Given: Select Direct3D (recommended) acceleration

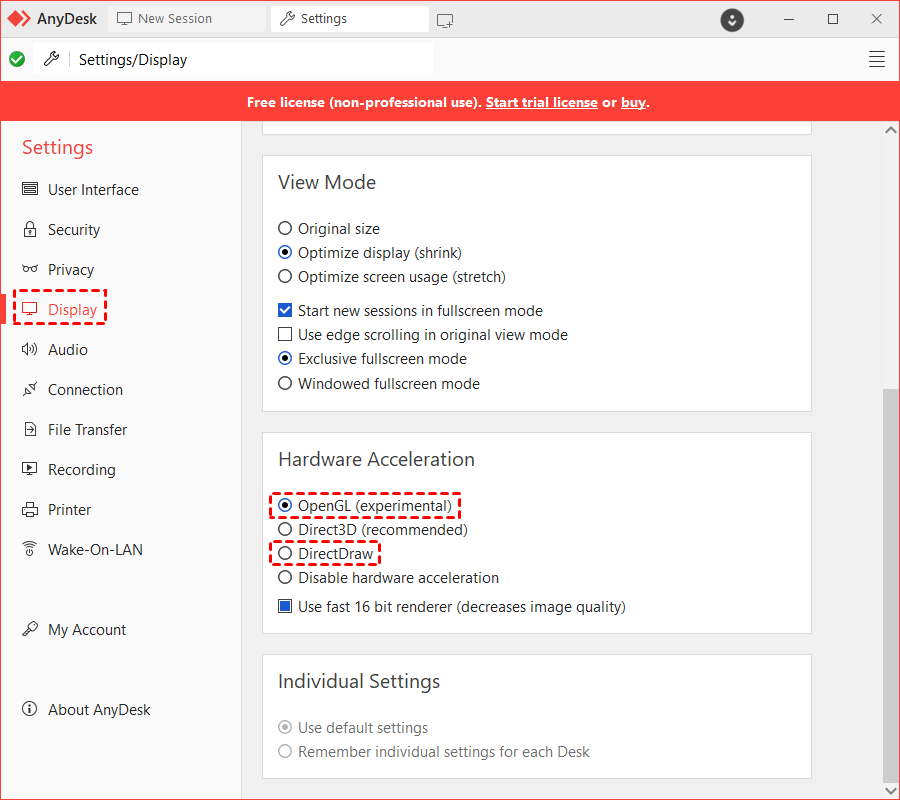Looking at the screenshot, I should (285, 530).
